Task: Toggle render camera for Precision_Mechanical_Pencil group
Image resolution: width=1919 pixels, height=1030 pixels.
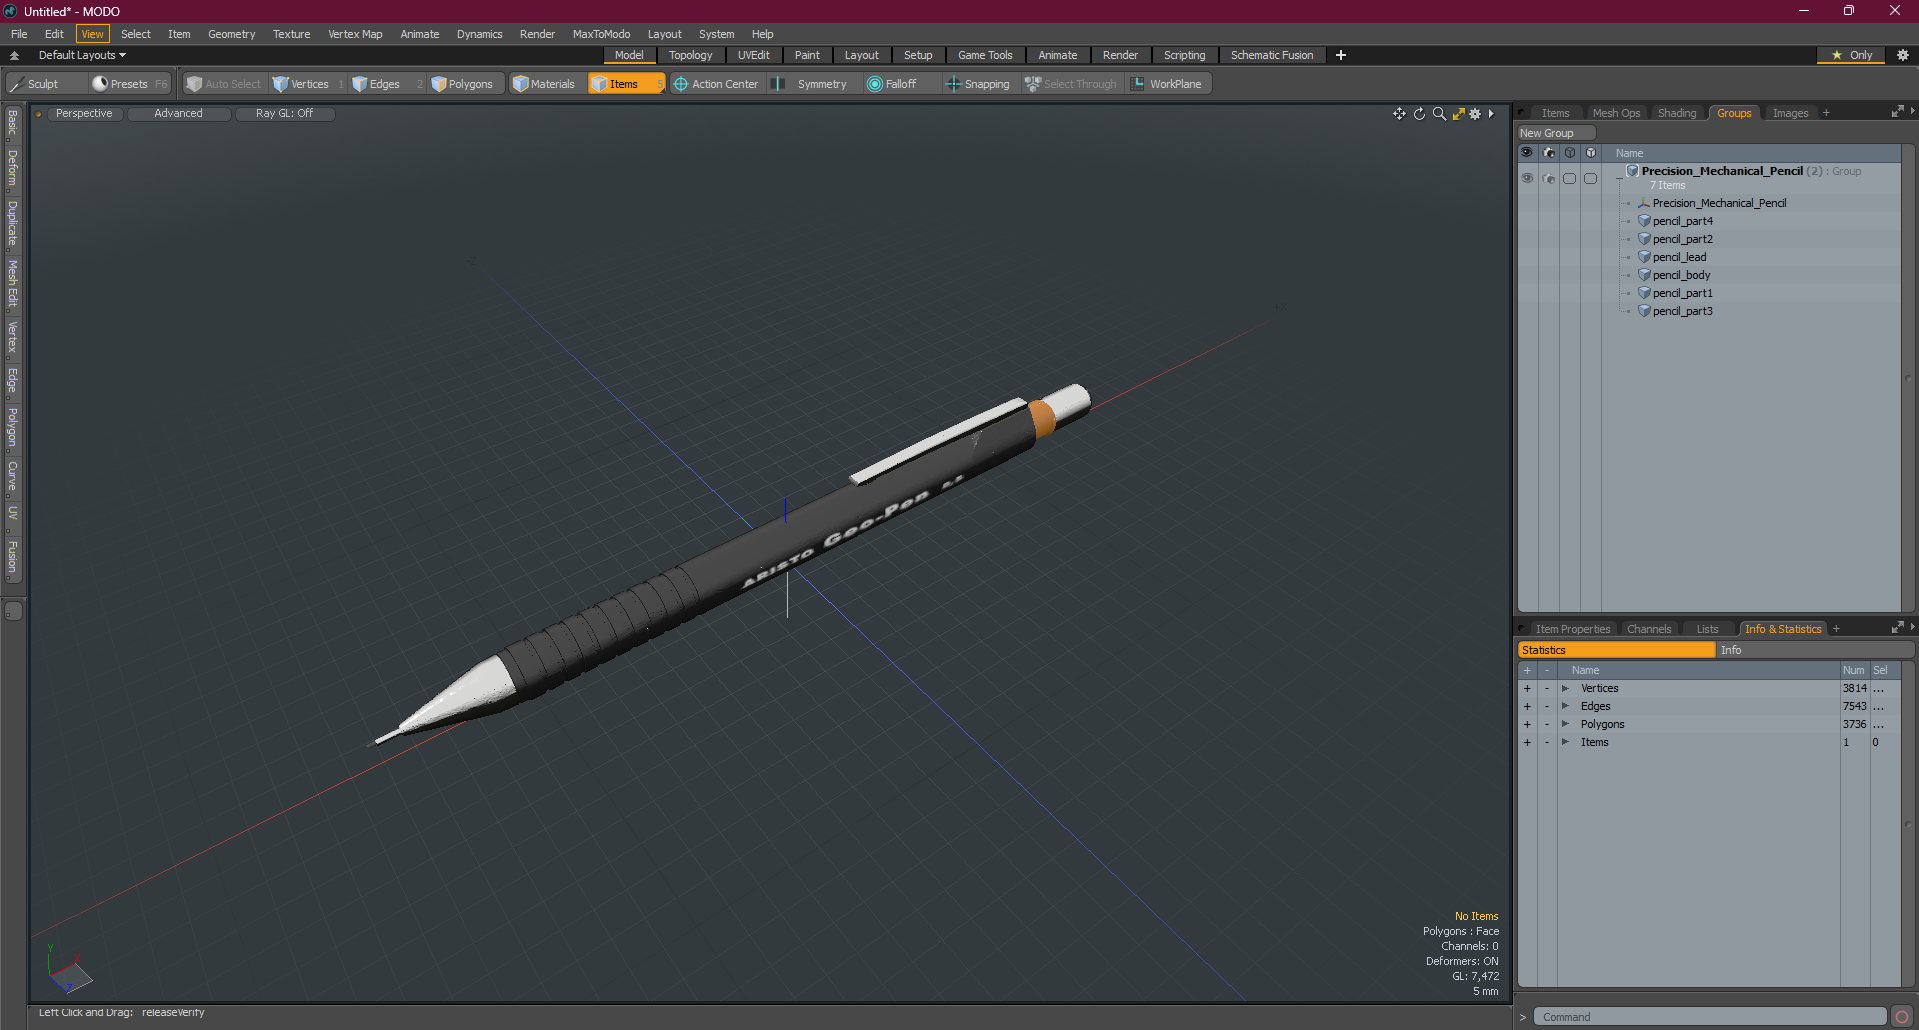Action: (x=1549, y=178)
